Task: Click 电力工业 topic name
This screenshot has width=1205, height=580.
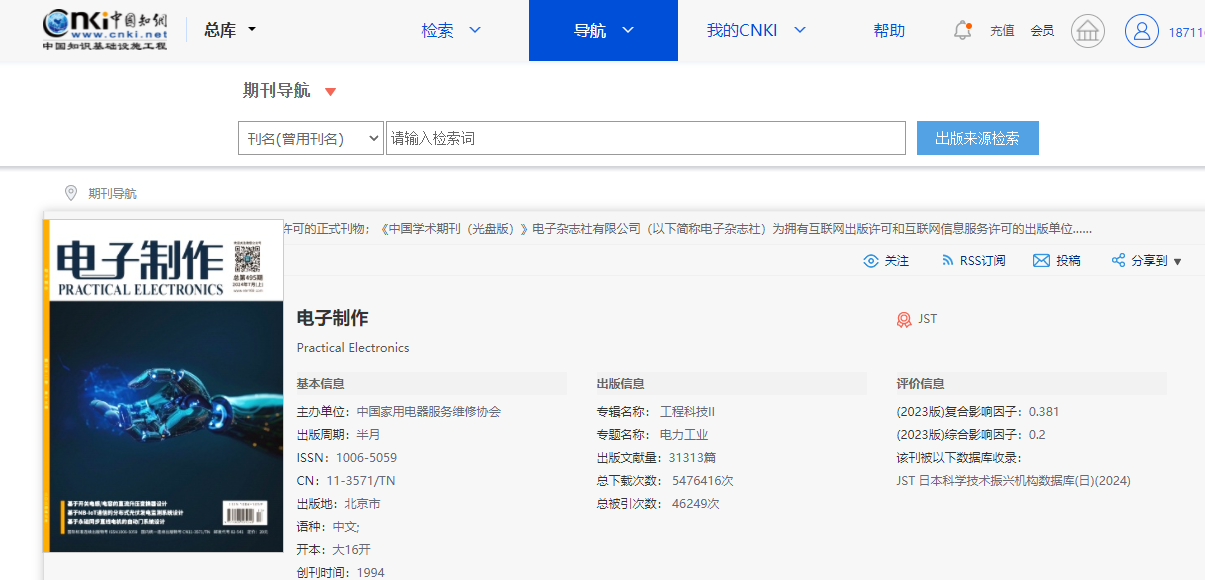Action: (683, 435)
